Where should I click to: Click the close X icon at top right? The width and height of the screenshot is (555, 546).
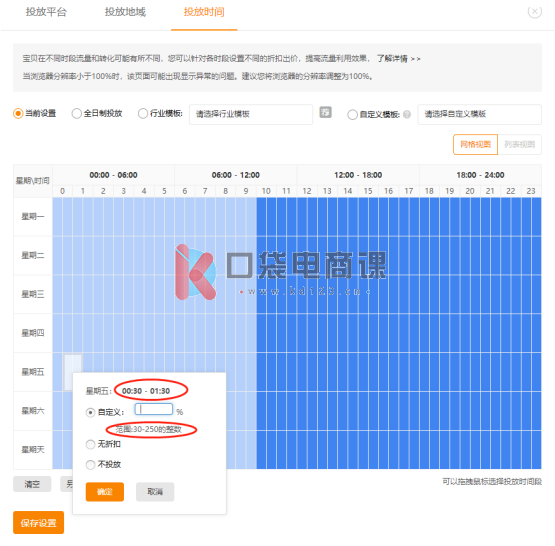[x=534, y=12]
